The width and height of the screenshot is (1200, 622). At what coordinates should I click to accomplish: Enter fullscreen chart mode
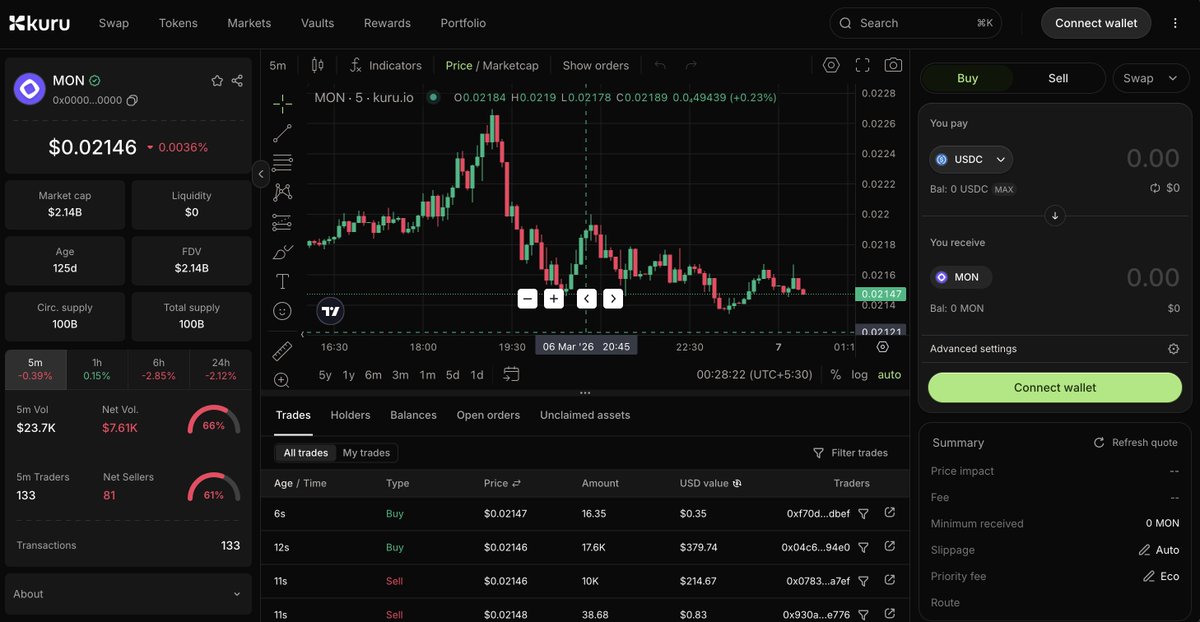click(x=862, y=65)
